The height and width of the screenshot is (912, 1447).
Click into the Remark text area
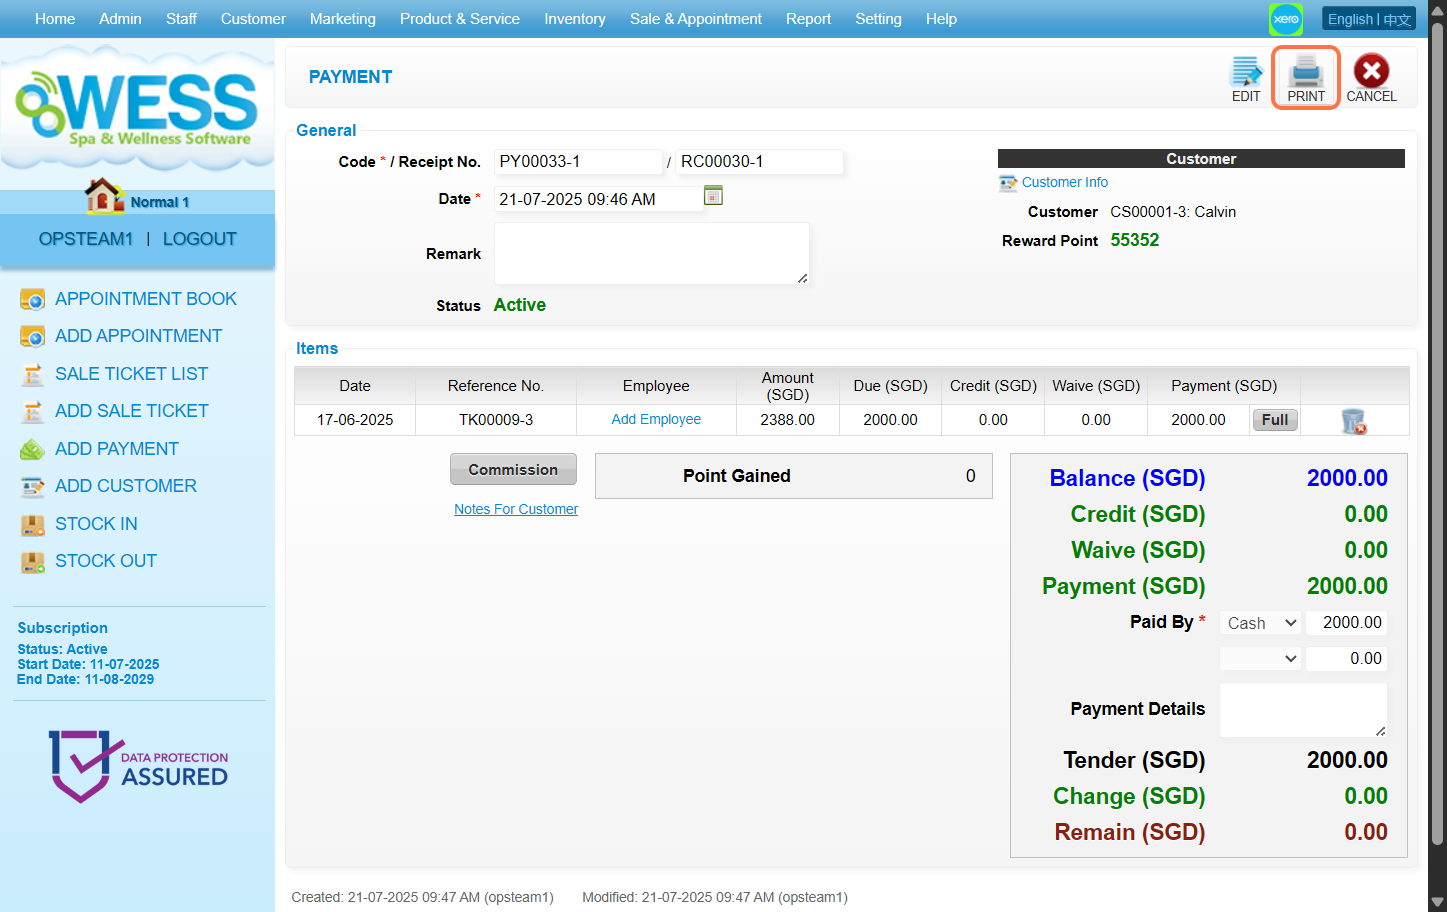(x=651, y=254)
